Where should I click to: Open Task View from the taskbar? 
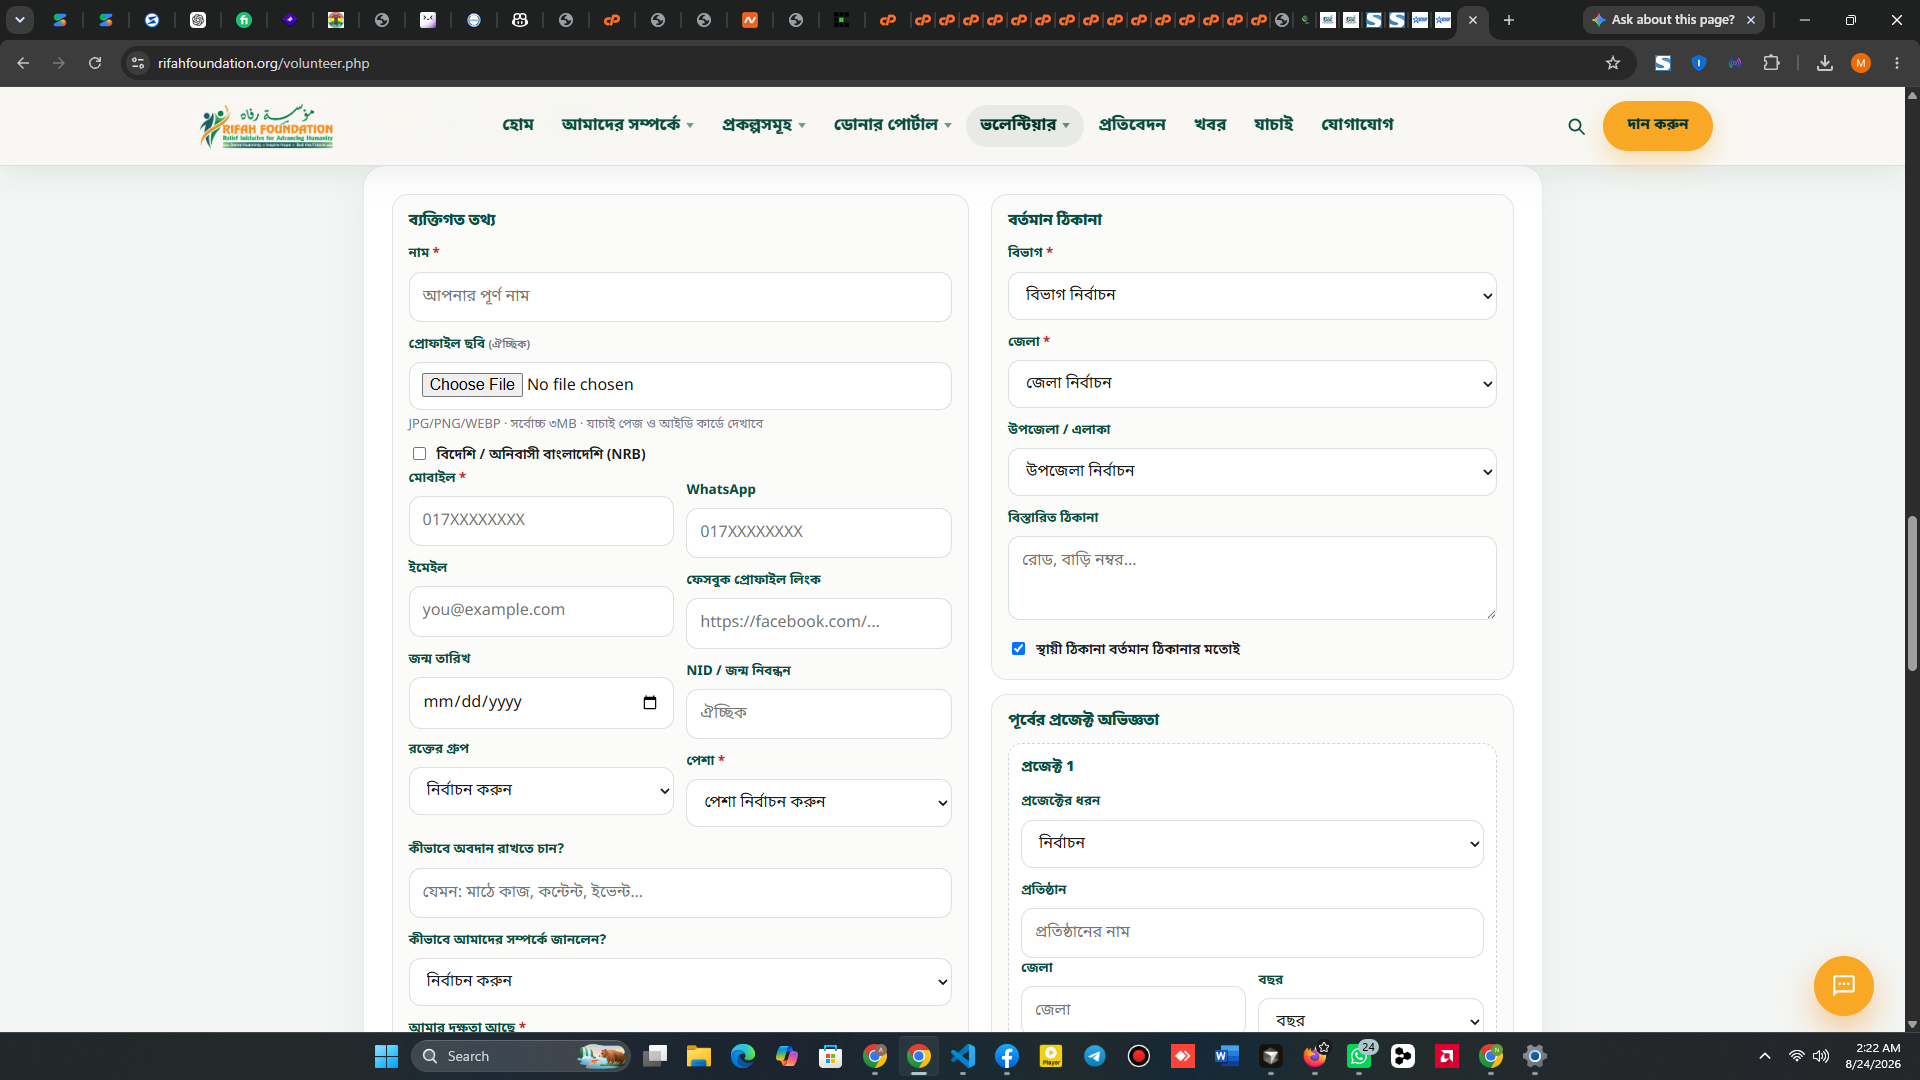click(x=655, y=1056)
